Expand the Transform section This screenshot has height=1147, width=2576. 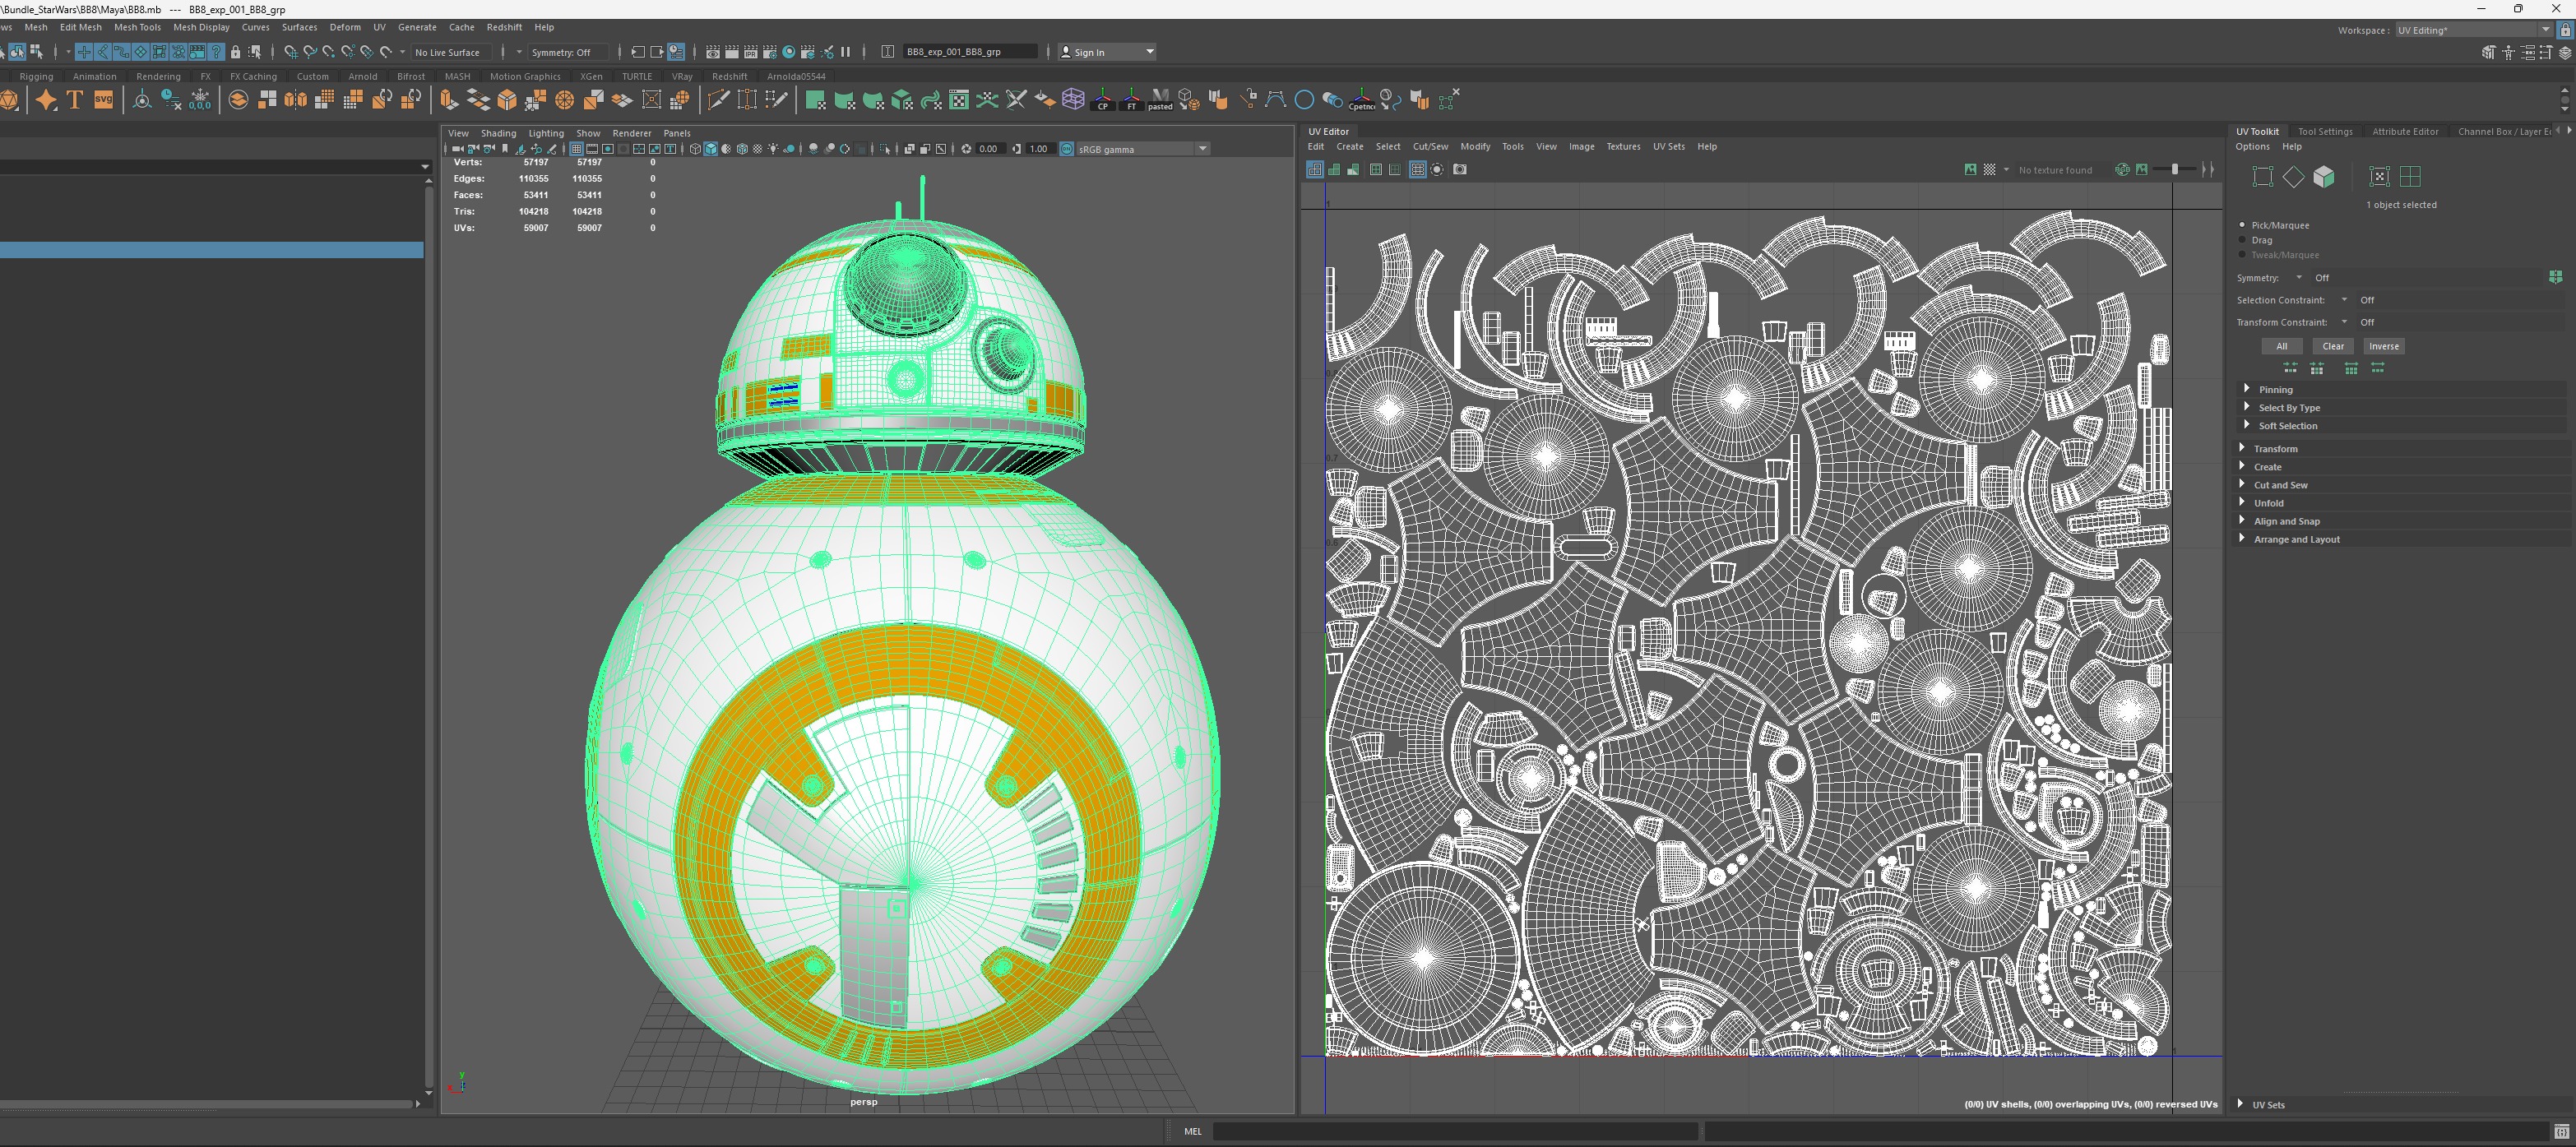click(2402, 448)
